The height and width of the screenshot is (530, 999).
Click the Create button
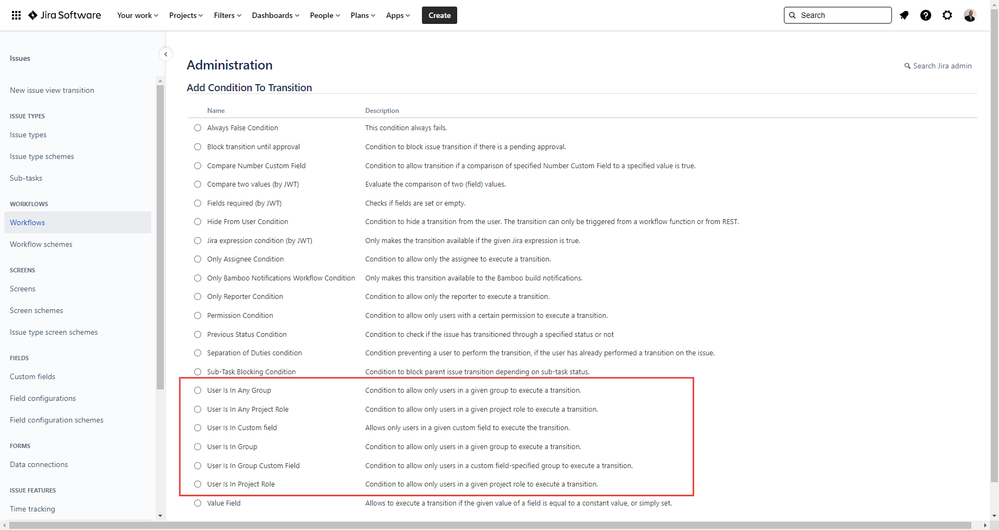pyautogui.click(x=440, y=15)
